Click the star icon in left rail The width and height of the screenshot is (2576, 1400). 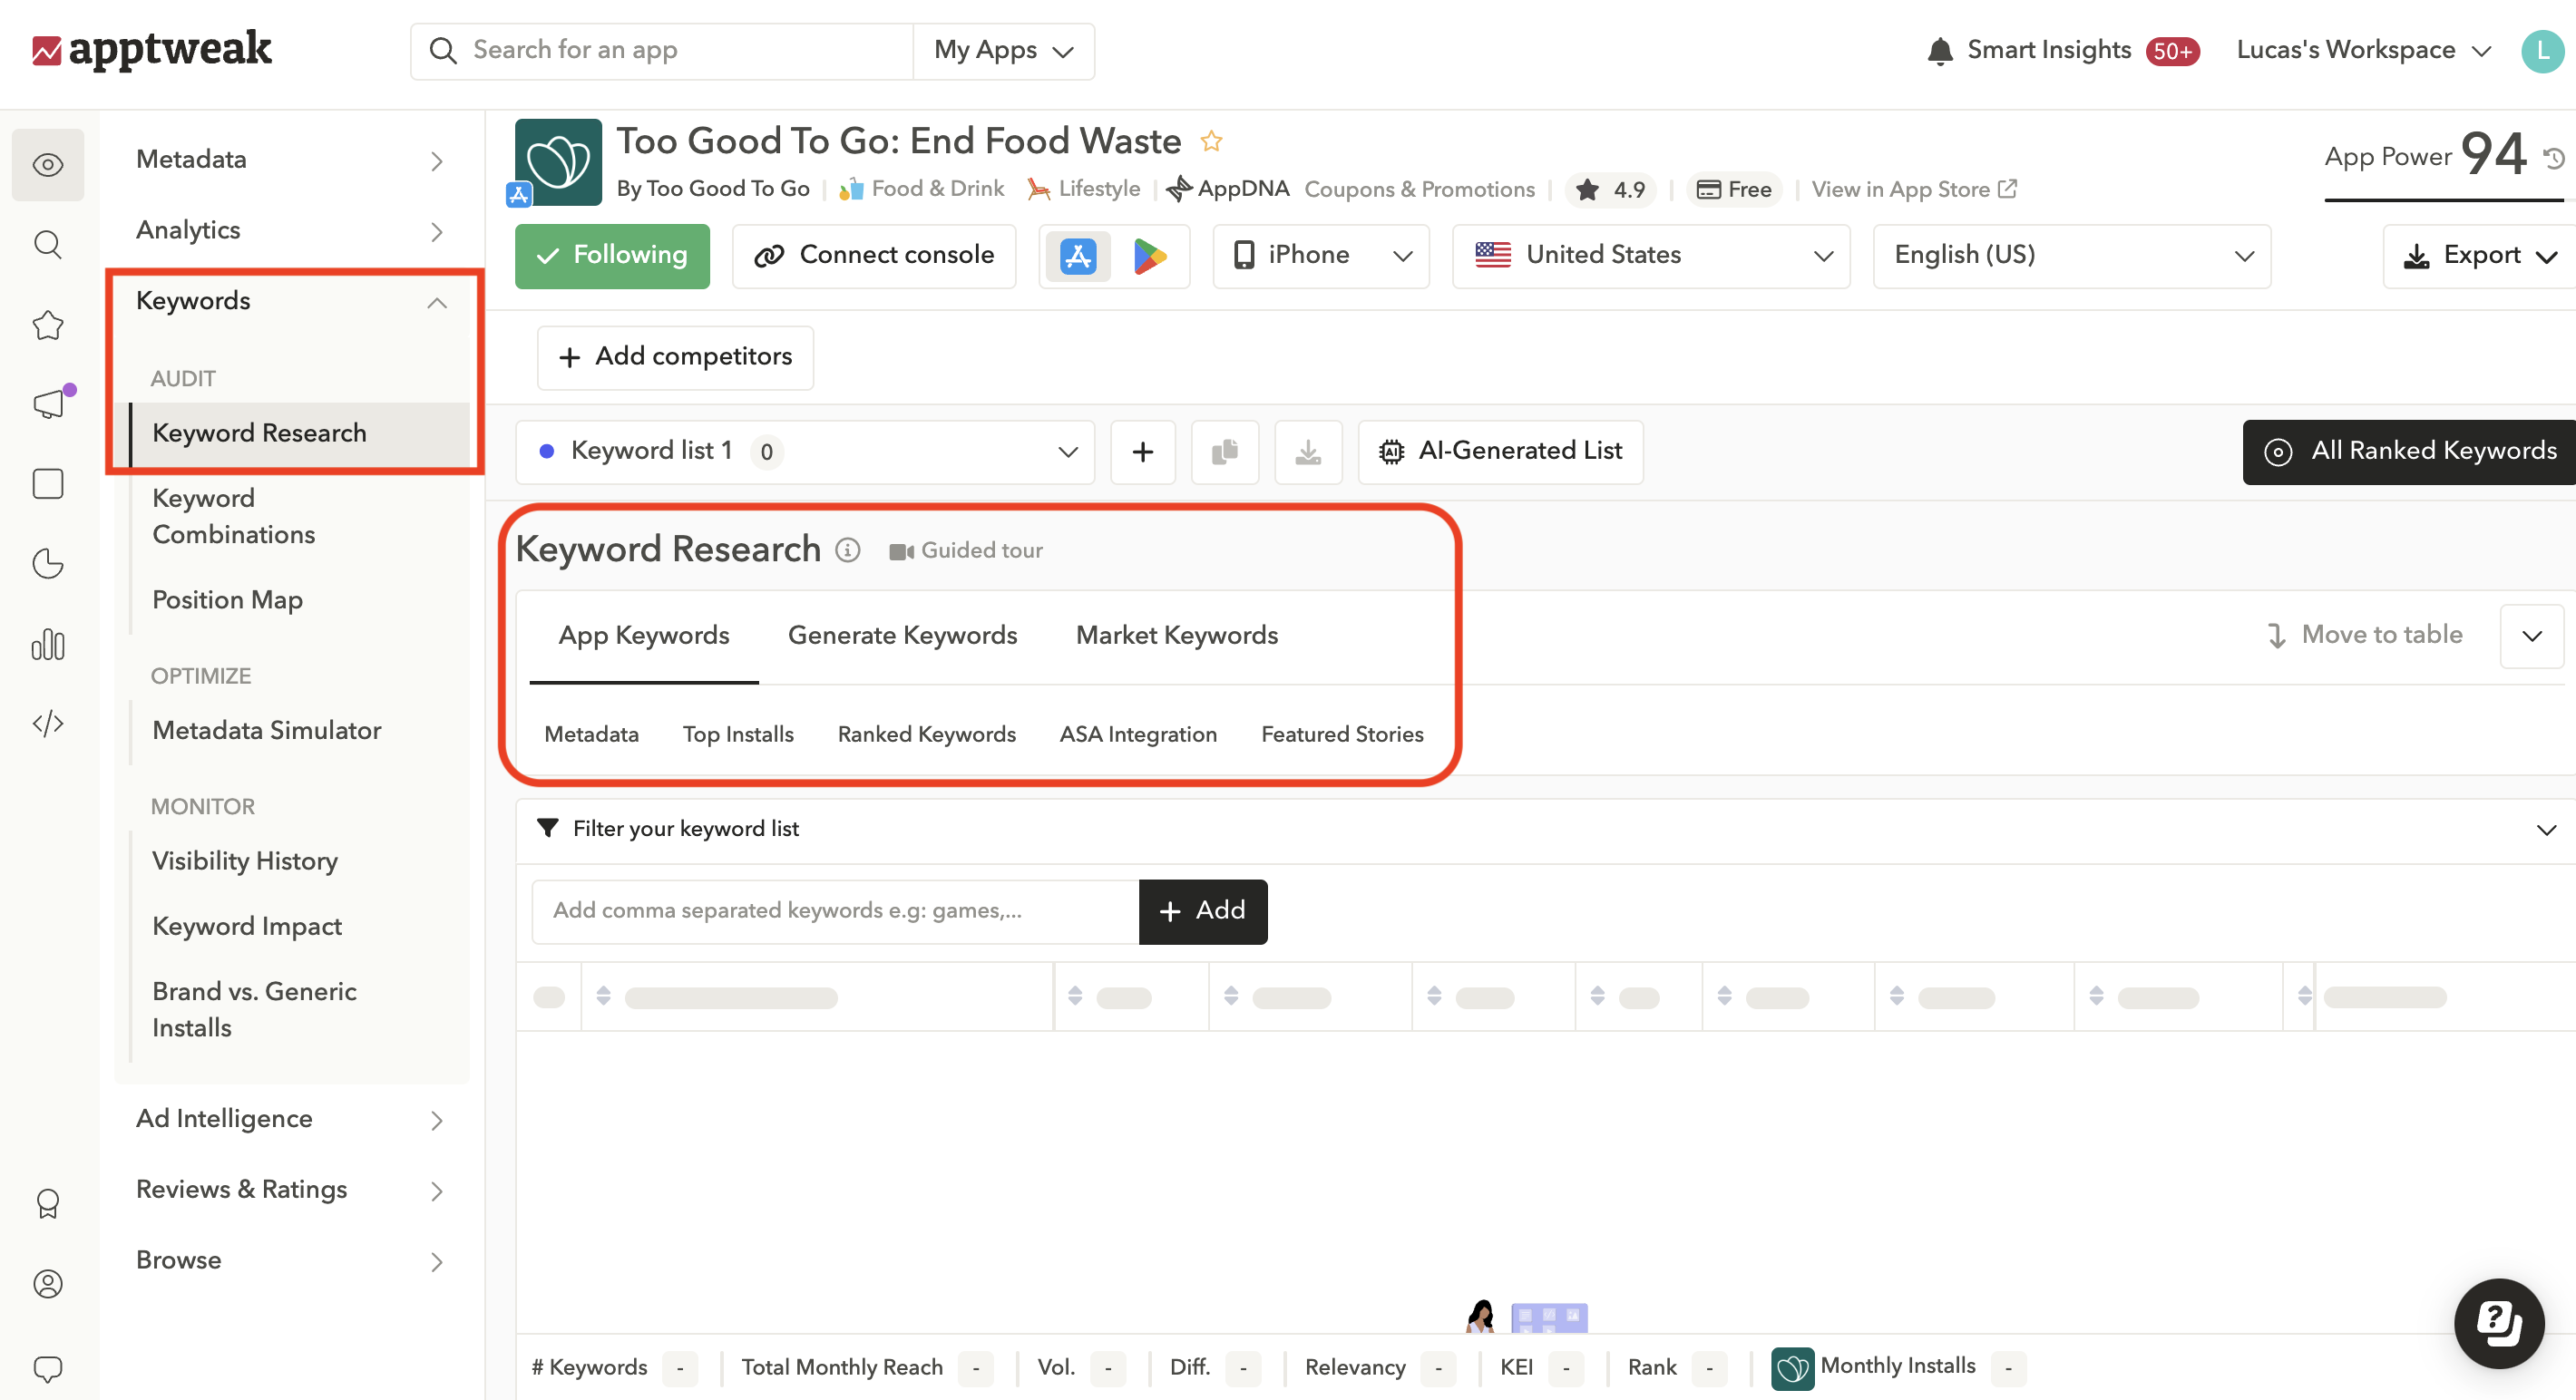pyautogui.click(x=48, y=324)
